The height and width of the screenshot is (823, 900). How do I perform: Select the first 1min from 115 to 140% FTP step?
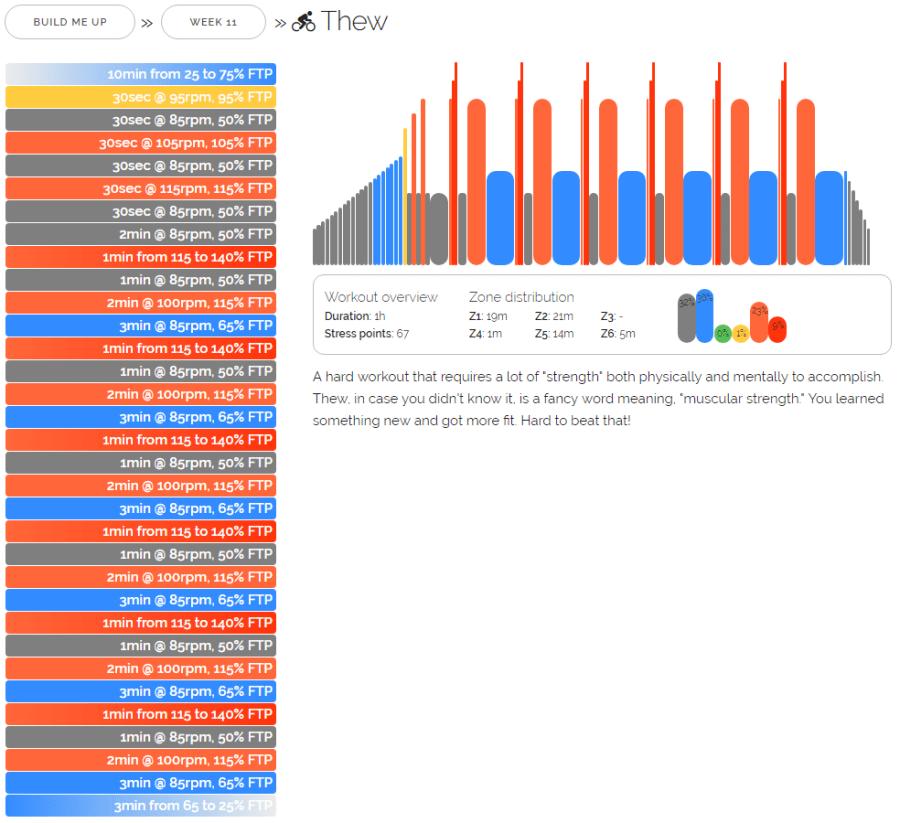click(141, 257)
